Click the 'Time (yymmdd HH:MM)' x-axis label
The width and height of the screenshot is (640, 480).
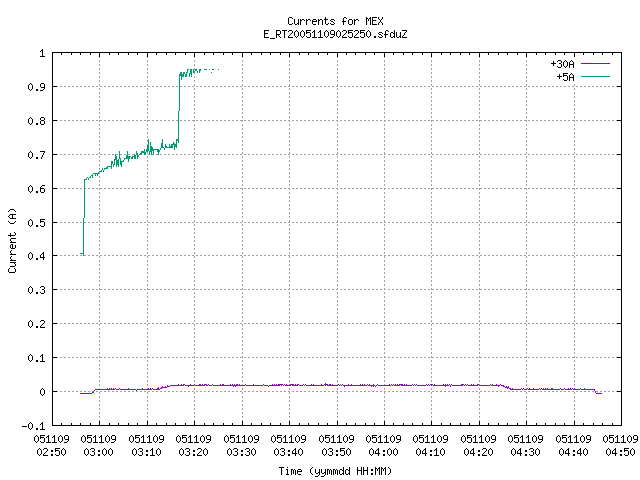[x=335, y=471]
